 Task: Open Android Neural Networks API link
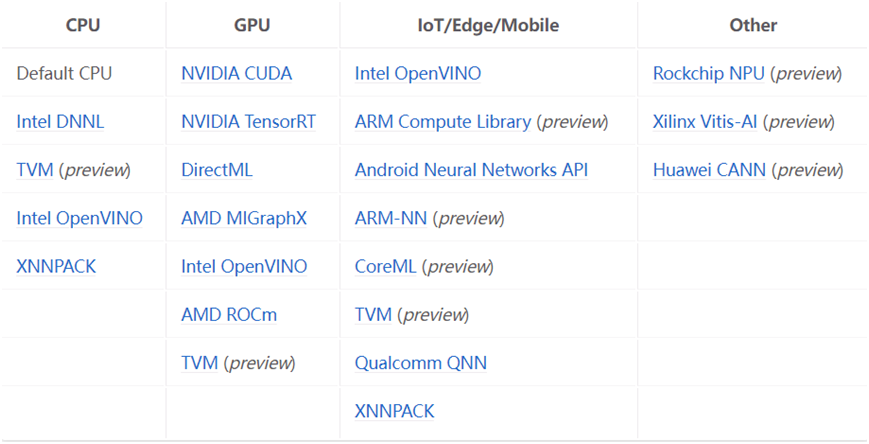pos(471,170)
